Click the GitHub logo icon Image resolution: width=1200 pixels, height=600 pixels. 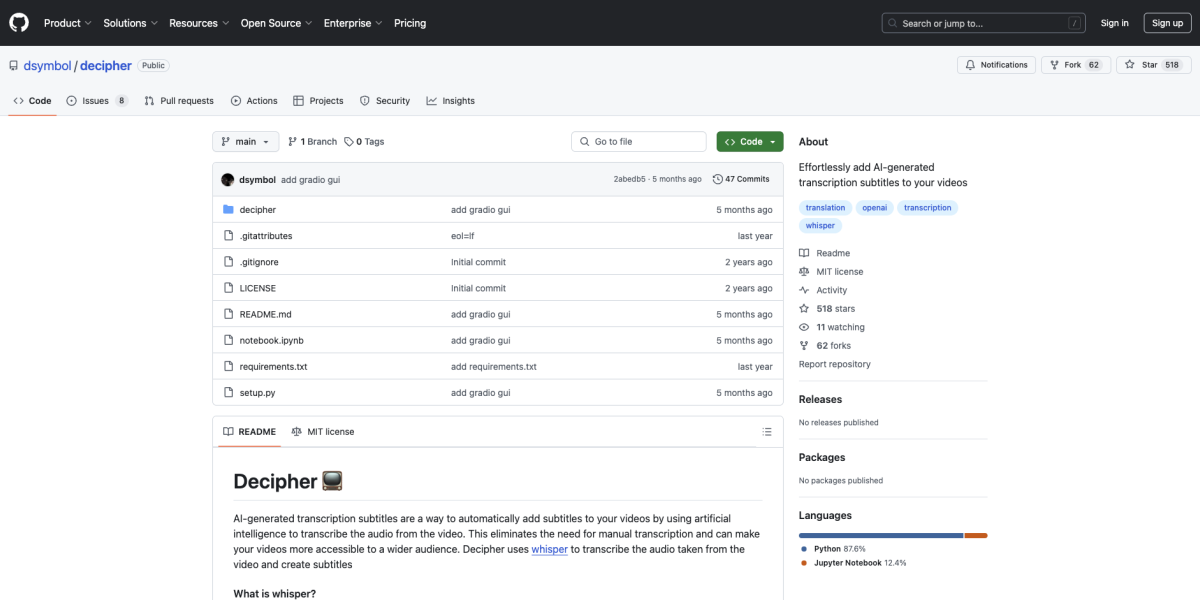(20, 22)
